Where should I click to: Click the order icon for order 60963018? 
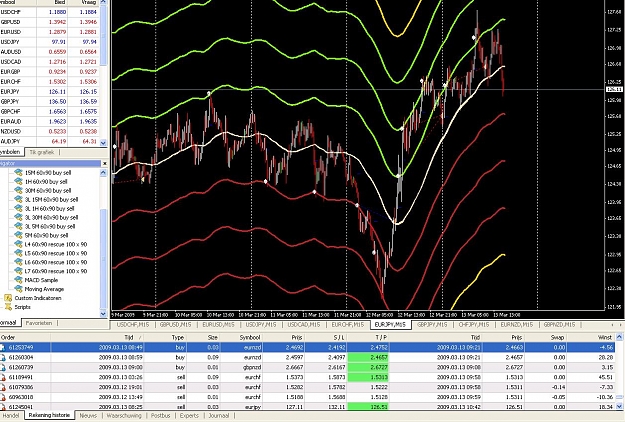tap(3, 397)
